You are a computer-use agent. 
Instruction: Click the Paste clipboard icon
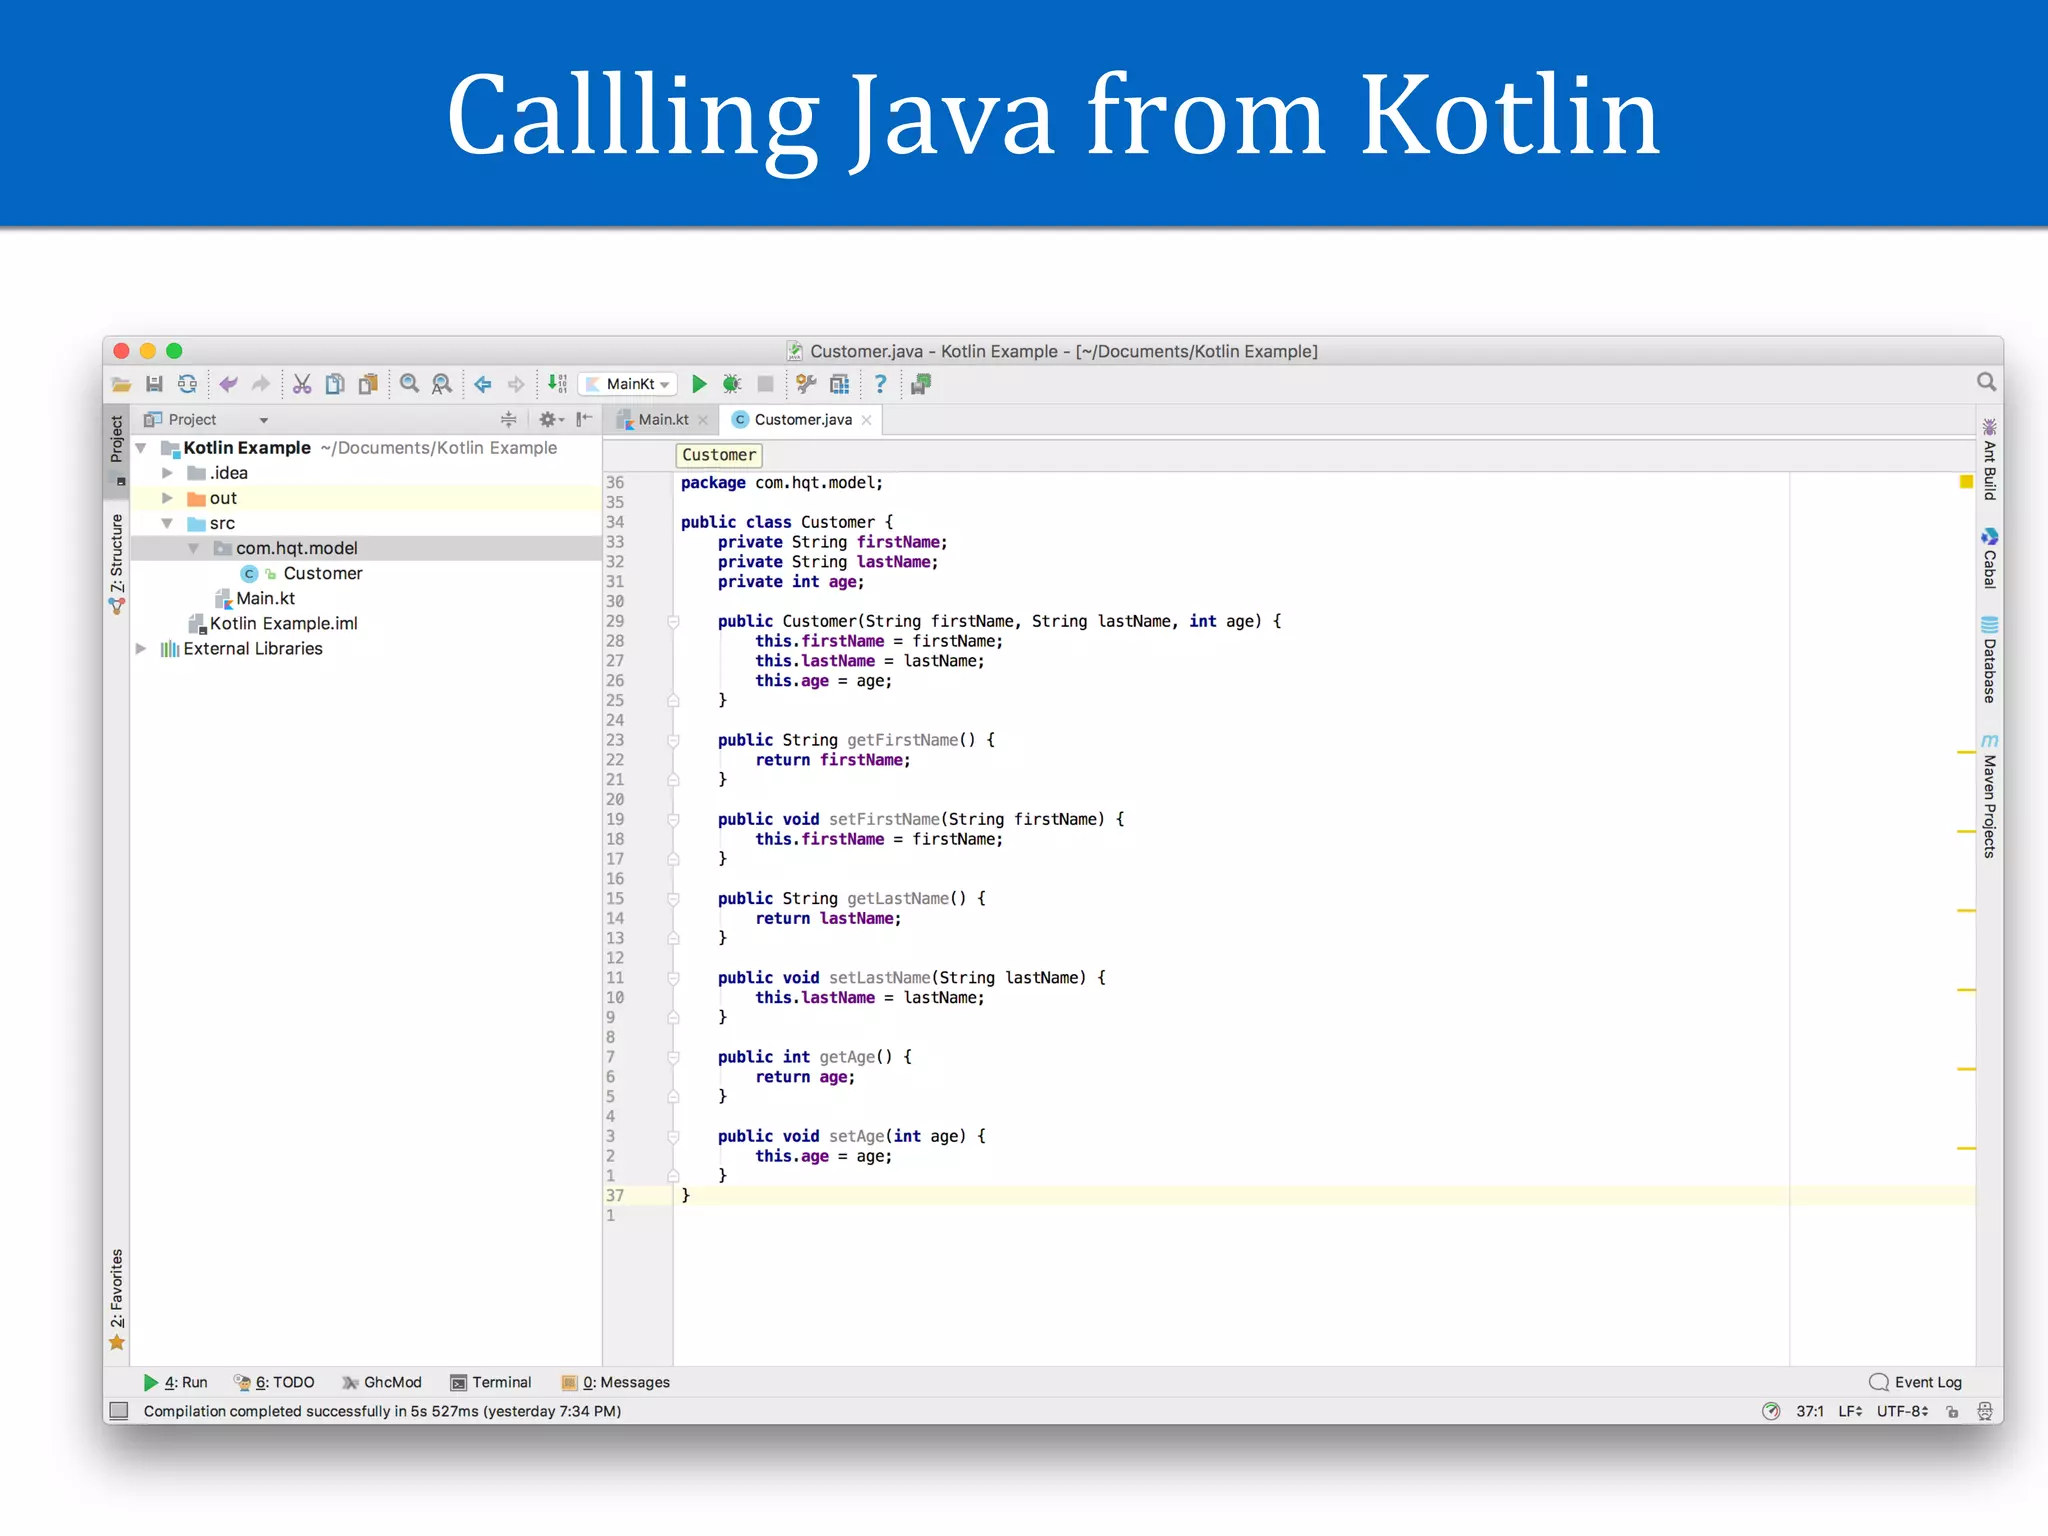[368, 384]
